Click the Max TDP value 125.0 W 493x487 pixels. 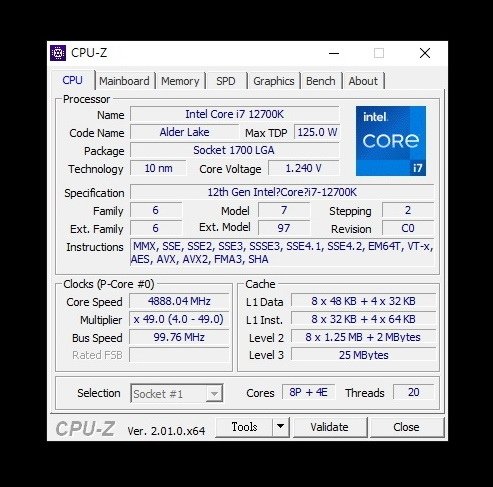[x=317, y=132]
